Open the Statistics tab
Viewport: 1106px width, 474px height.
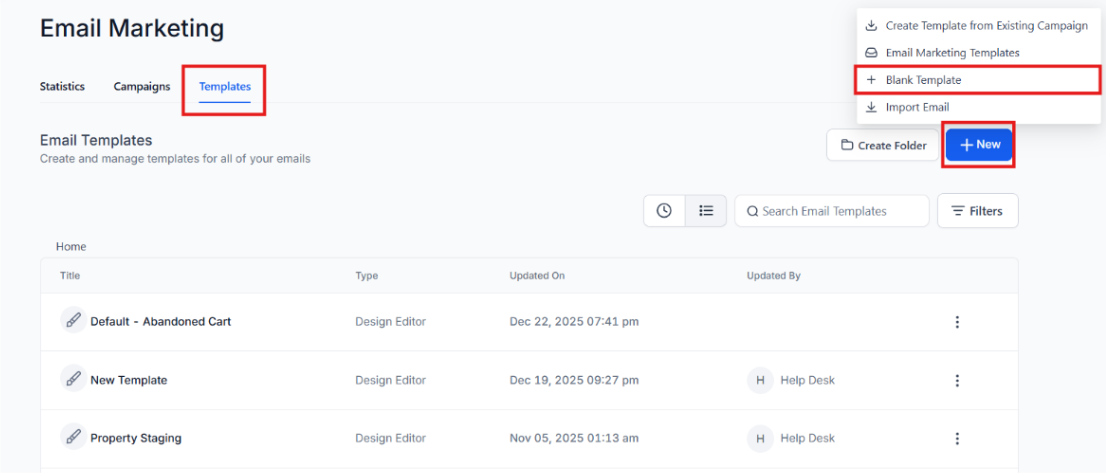click(x=62, y=87)
